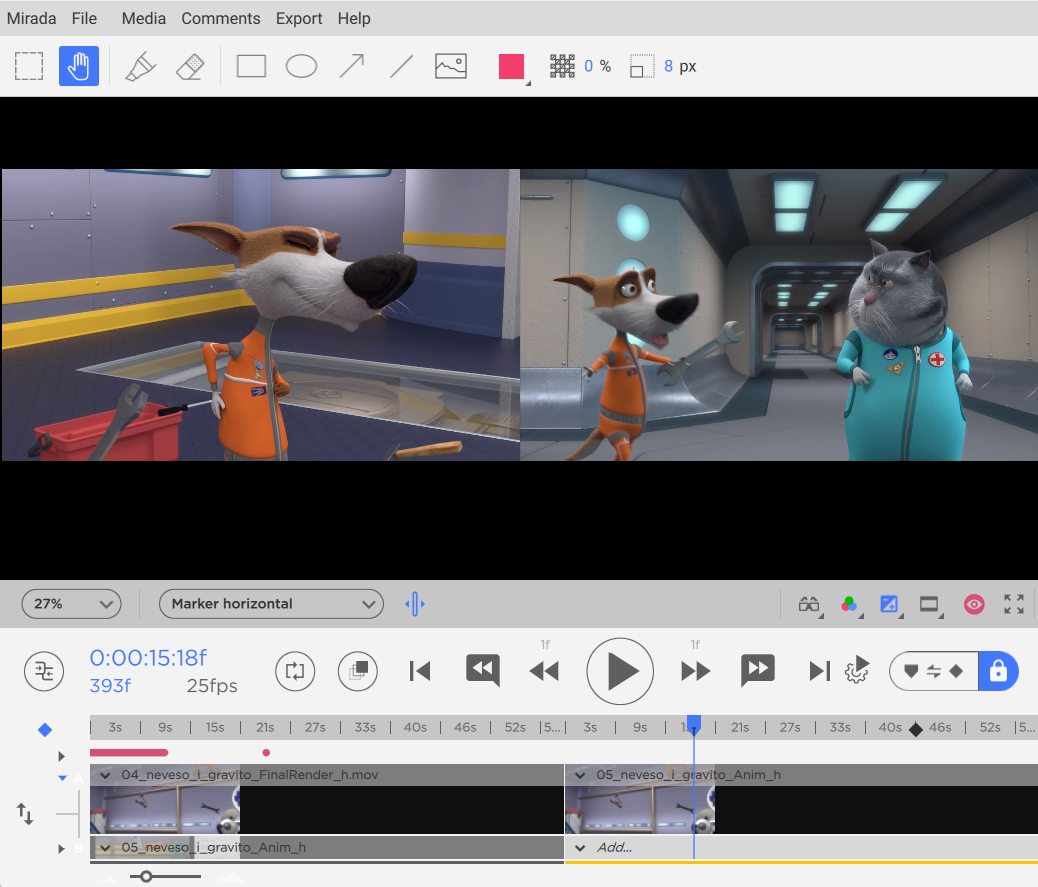This screenshot has width=1038, height=887.
Task: Open playback settings gear-play icon
Action: click(x=857, y=670)
